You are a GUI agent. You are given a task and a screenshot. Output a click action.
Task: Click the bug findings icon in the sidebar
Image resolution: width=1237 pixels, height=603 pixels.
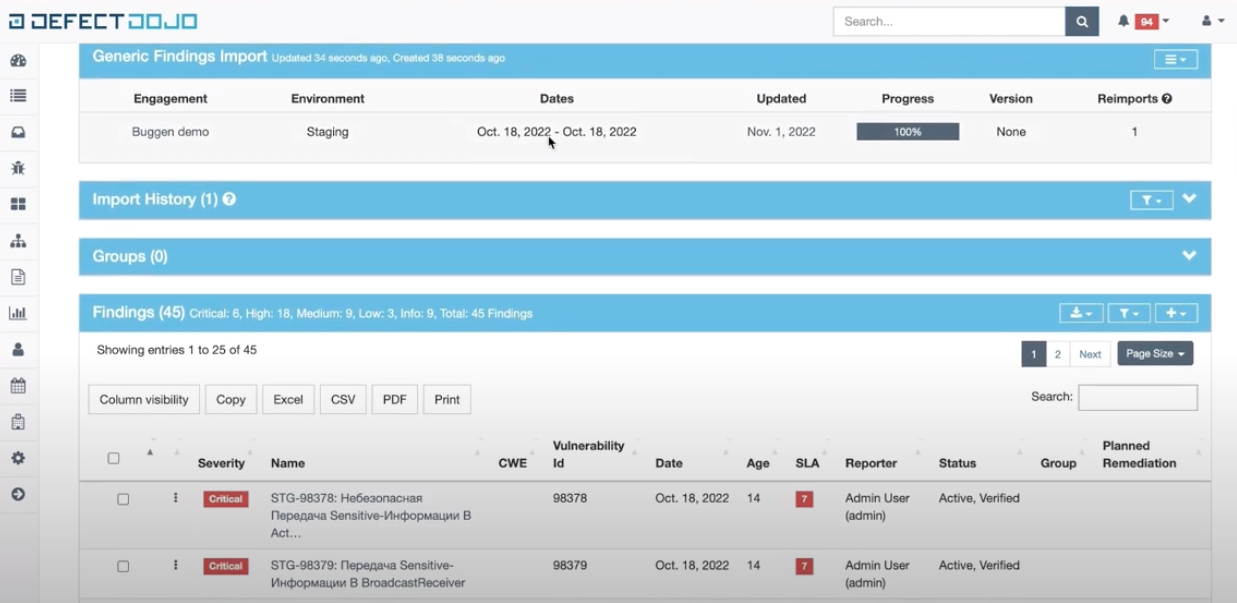(x=18, y=168)
